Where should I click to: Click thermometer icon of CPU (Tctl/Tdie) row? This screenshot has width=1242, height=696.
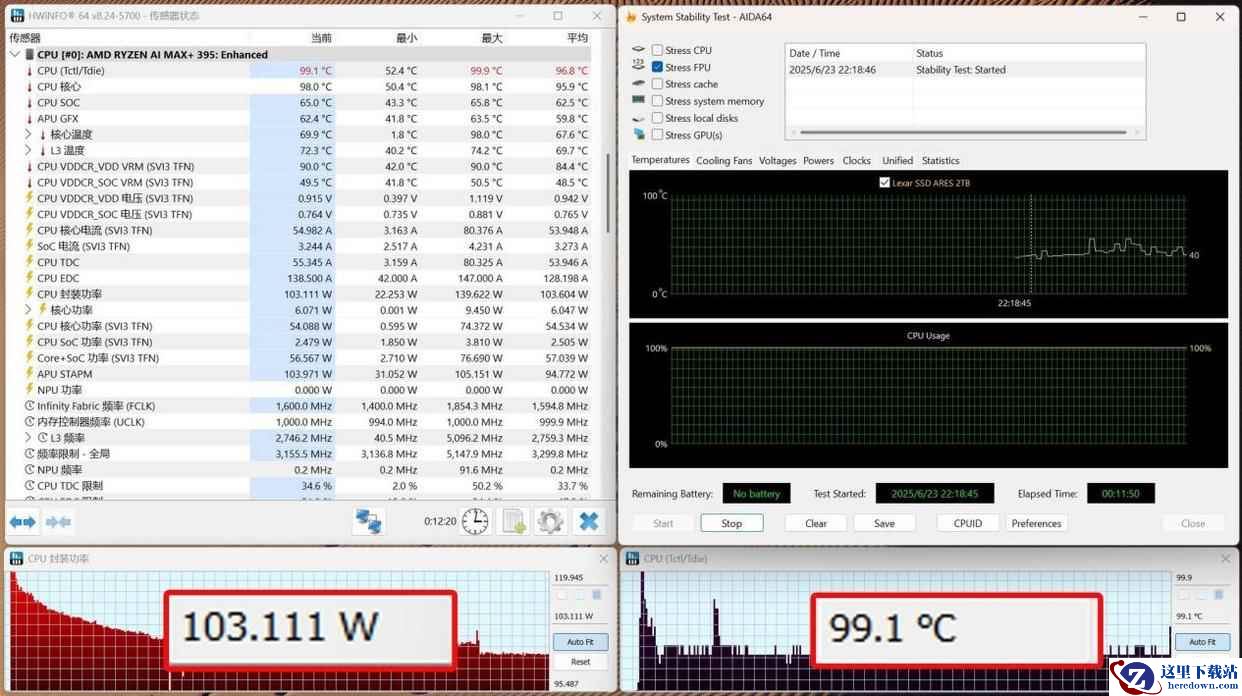(29, 71)
